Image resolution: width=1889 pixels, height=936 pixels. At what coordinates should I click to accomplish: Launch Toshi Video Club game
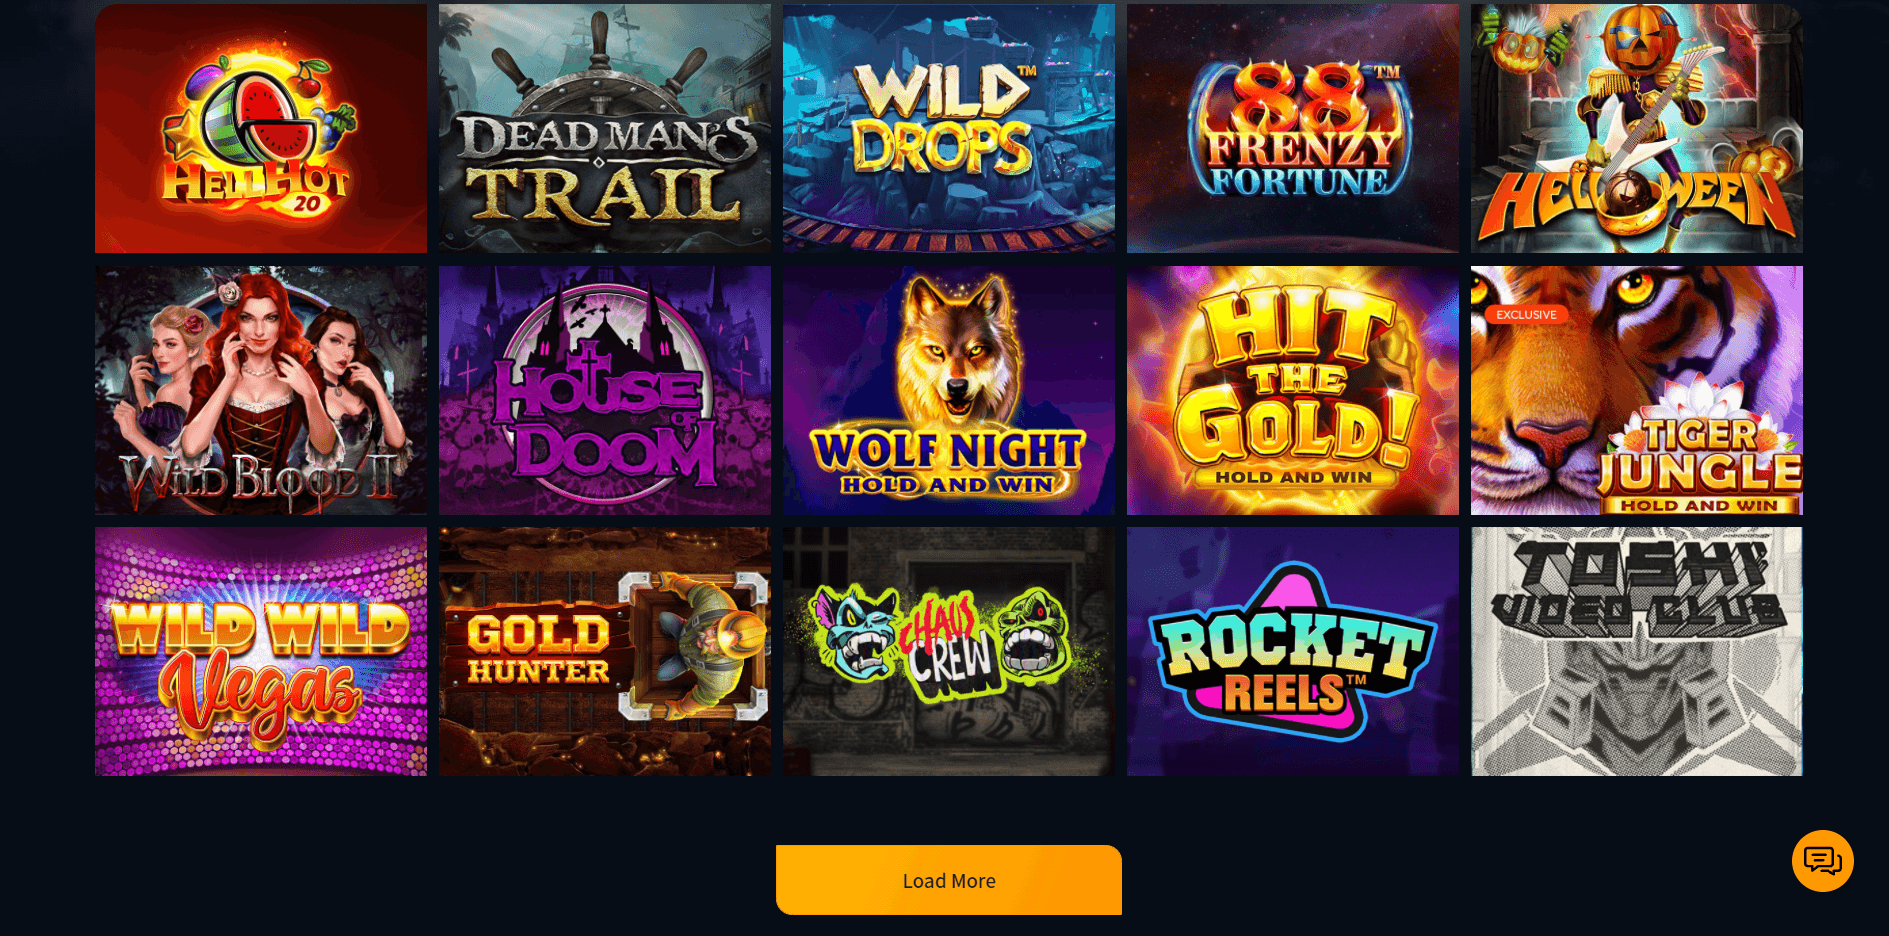(1637, 652)
